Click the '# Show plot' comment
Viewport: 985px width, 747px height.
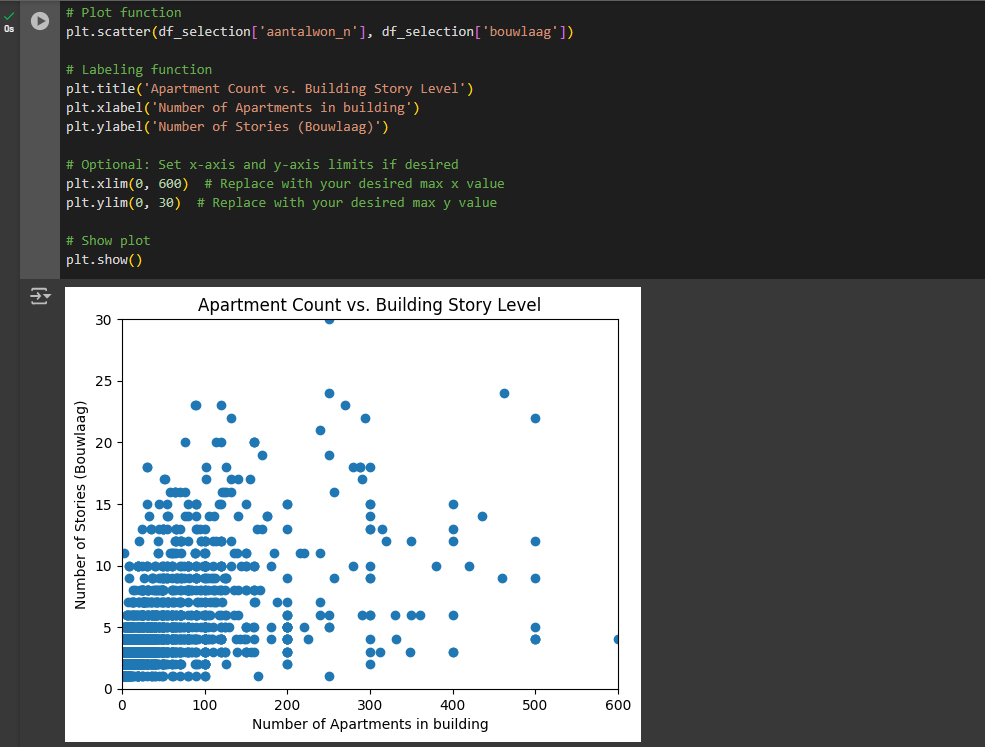tap(108, 241)
